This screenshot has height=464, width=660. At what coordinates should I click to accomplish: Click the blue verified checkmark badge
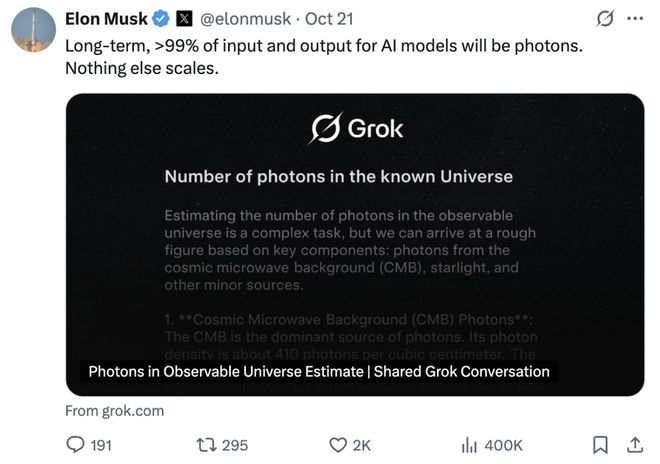click(159, 19)
